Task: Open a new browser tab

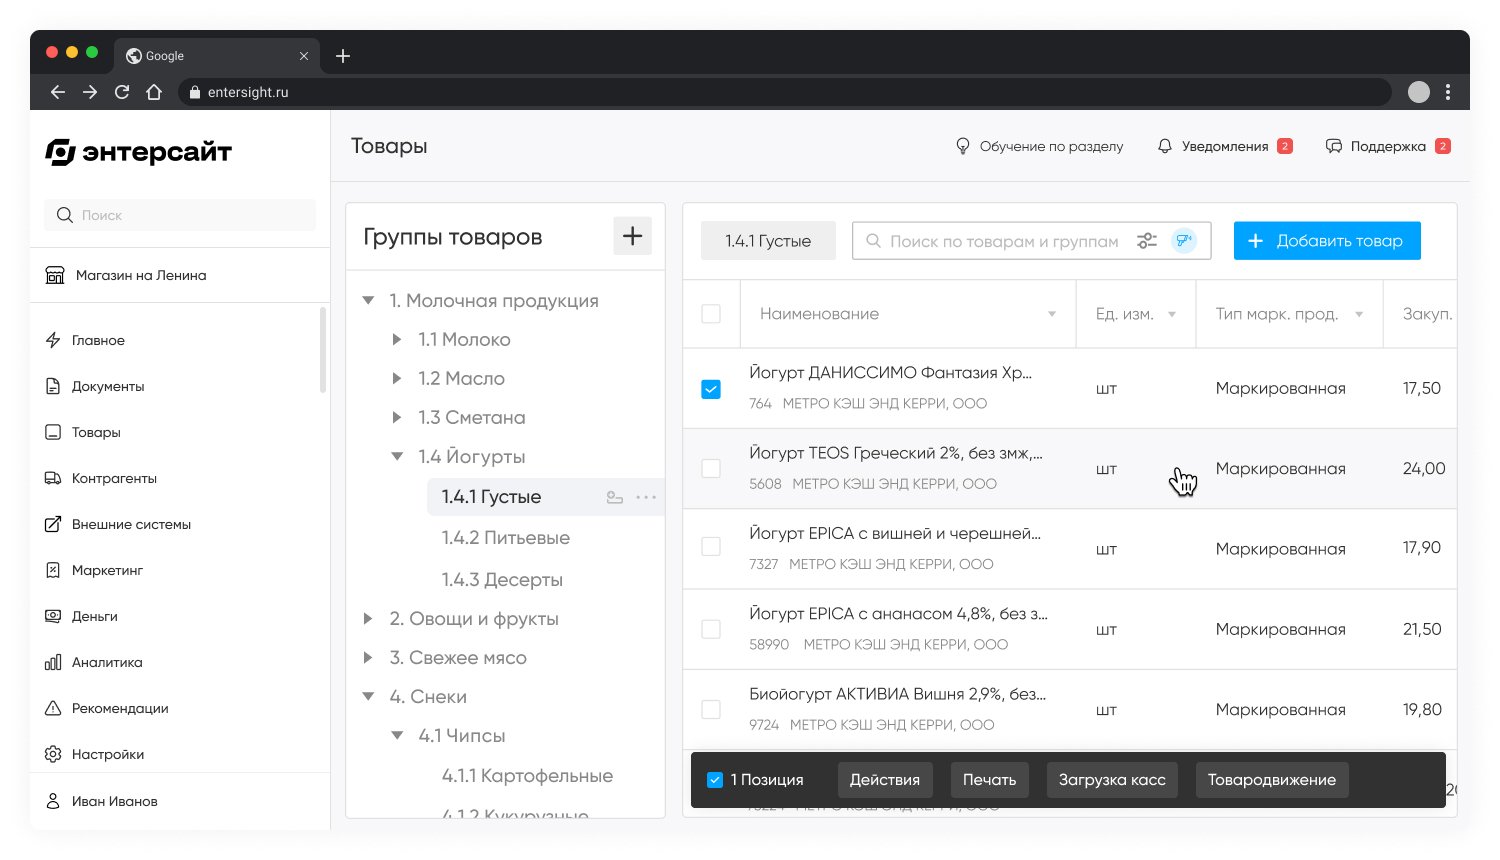Action: pos(343,56)
